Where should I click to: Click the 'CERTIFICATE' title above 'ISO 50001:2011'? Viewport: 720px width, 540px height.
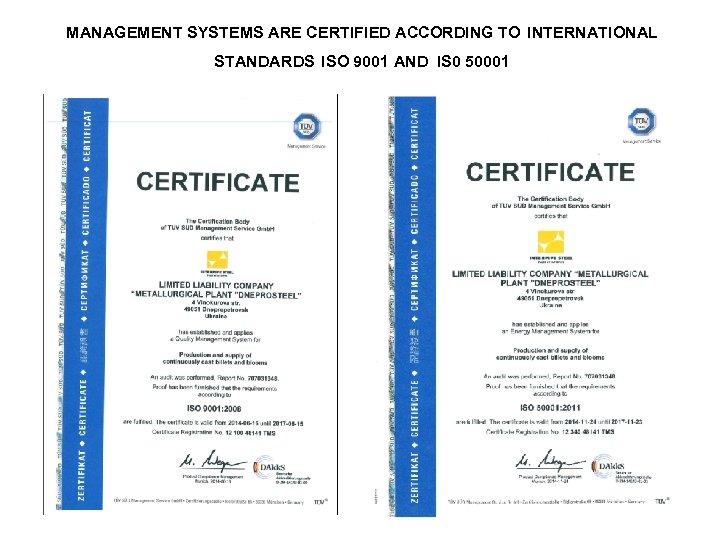coord(551,172)
